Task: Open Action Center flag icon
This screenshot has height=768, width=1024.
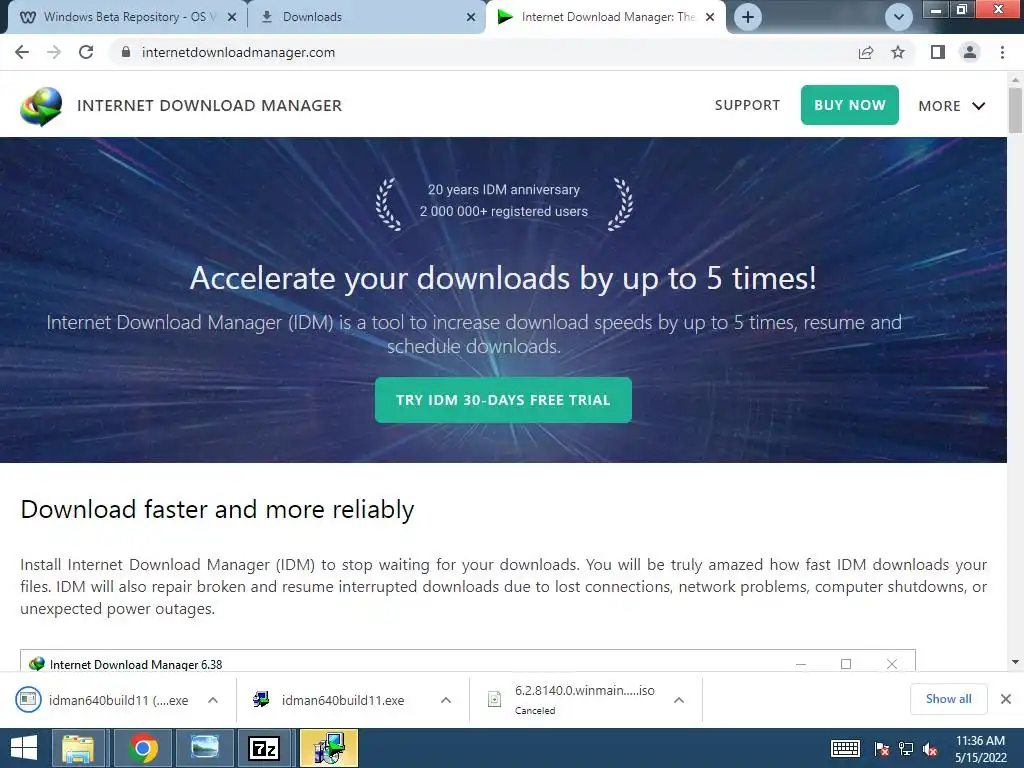Action: tap(881, 748)
